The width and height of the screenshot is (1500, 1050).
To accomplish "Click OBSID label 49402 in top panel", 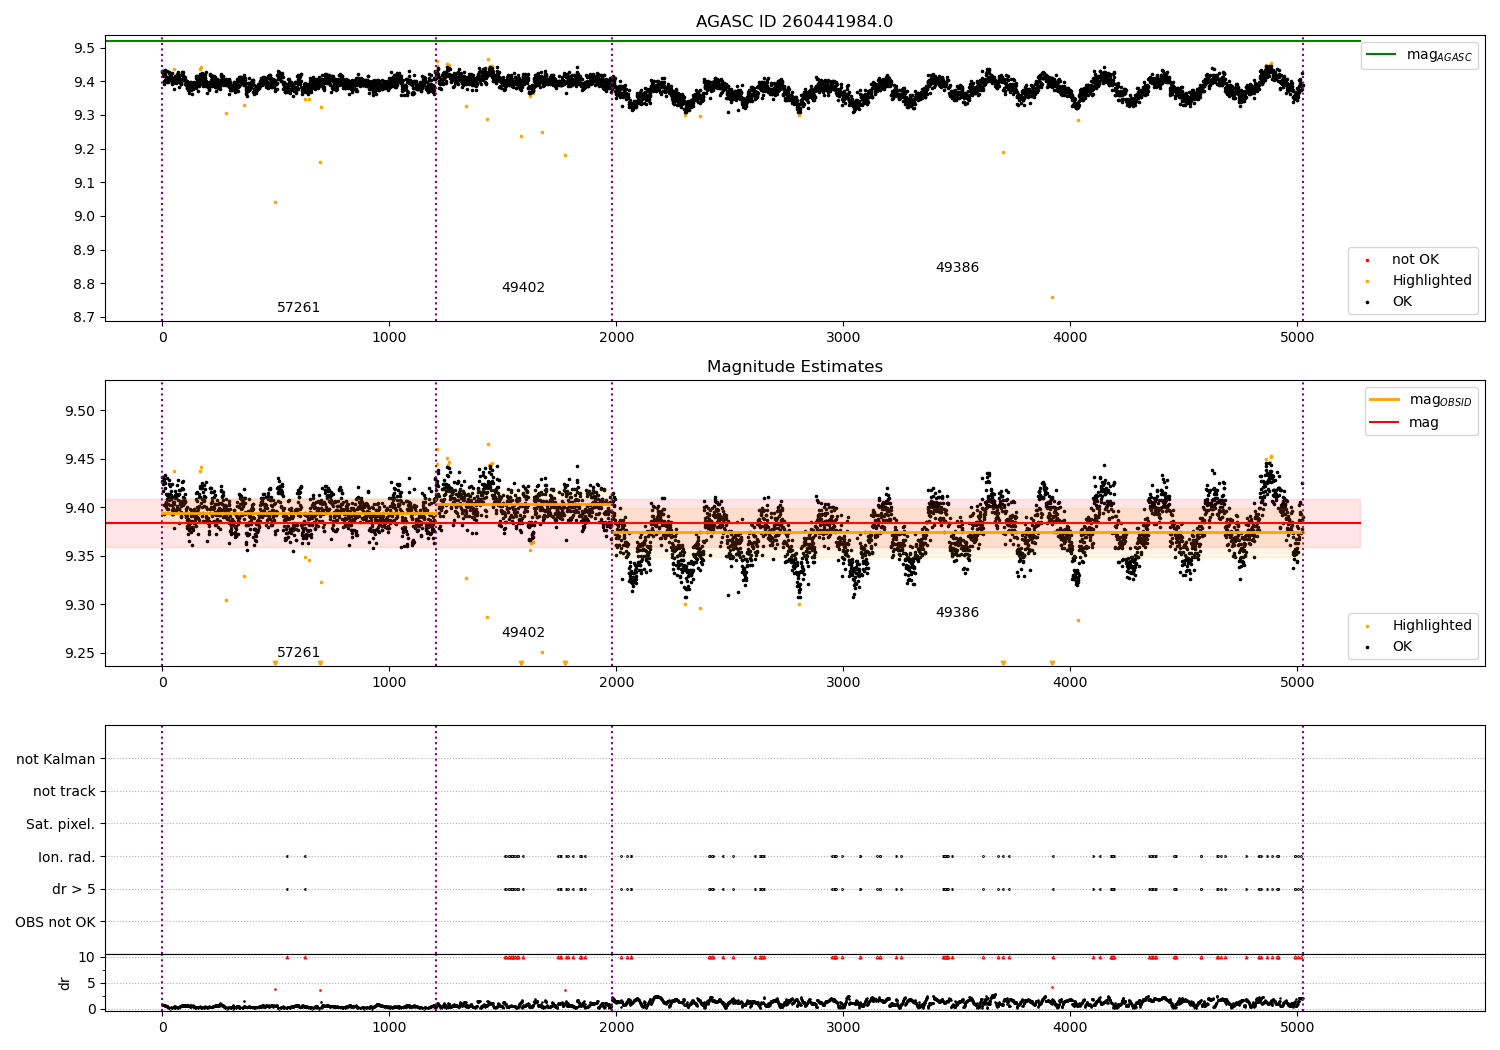I will click(523, 288).
